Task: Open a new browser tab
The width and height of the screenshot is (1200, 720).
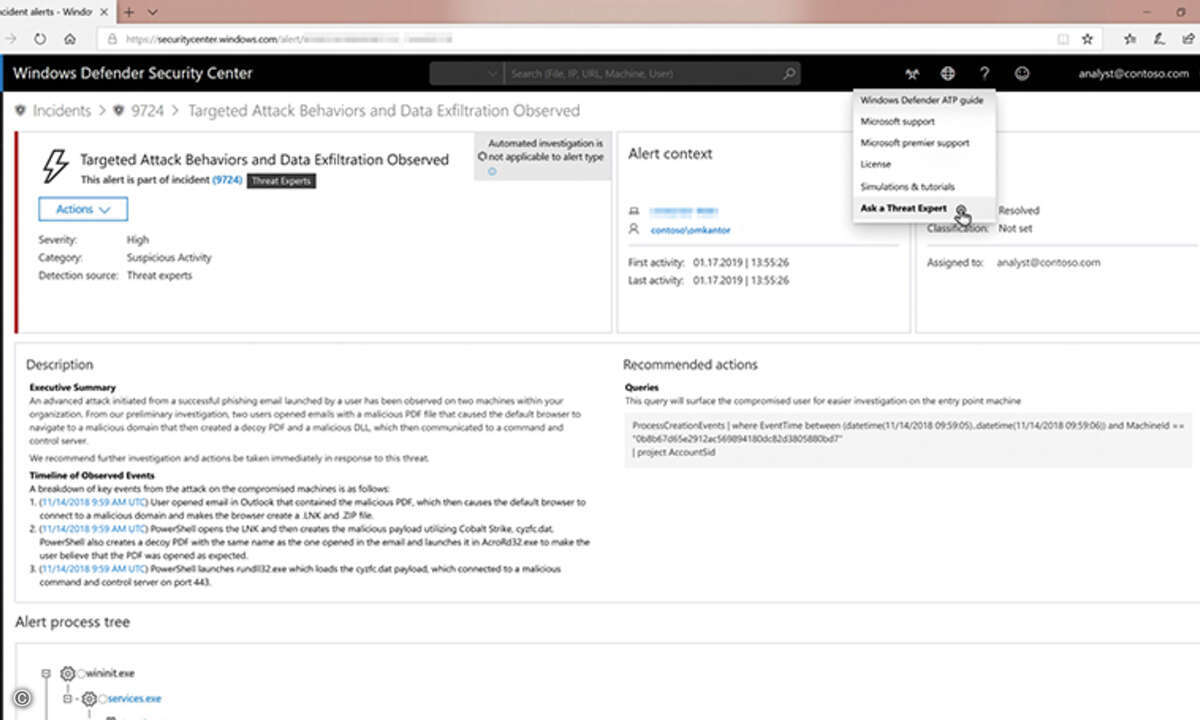Action: (129, 12)
